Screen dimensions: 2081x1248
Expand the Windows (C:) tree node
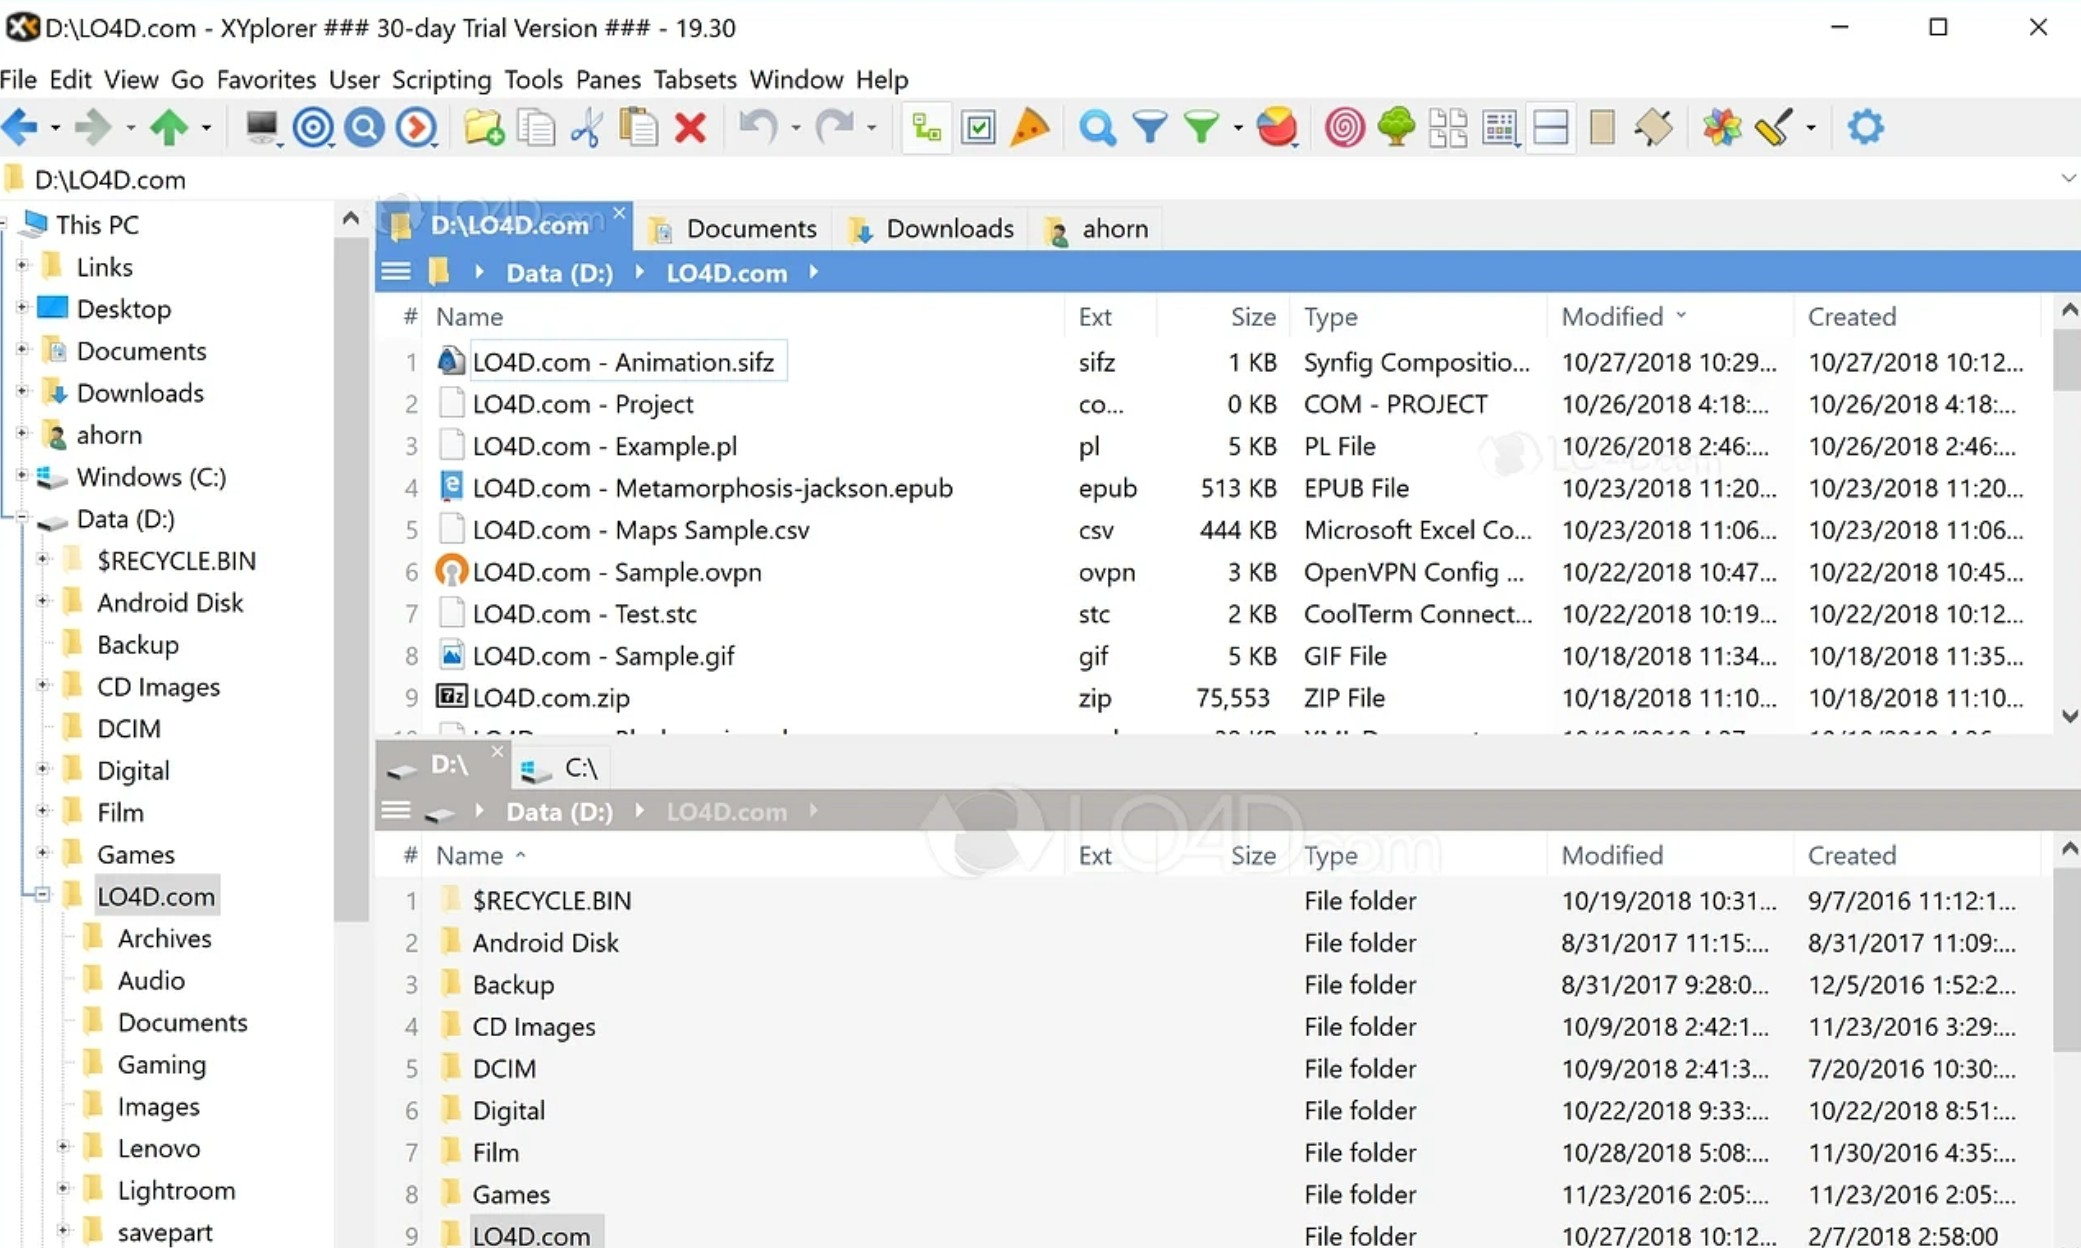point(21,476)
